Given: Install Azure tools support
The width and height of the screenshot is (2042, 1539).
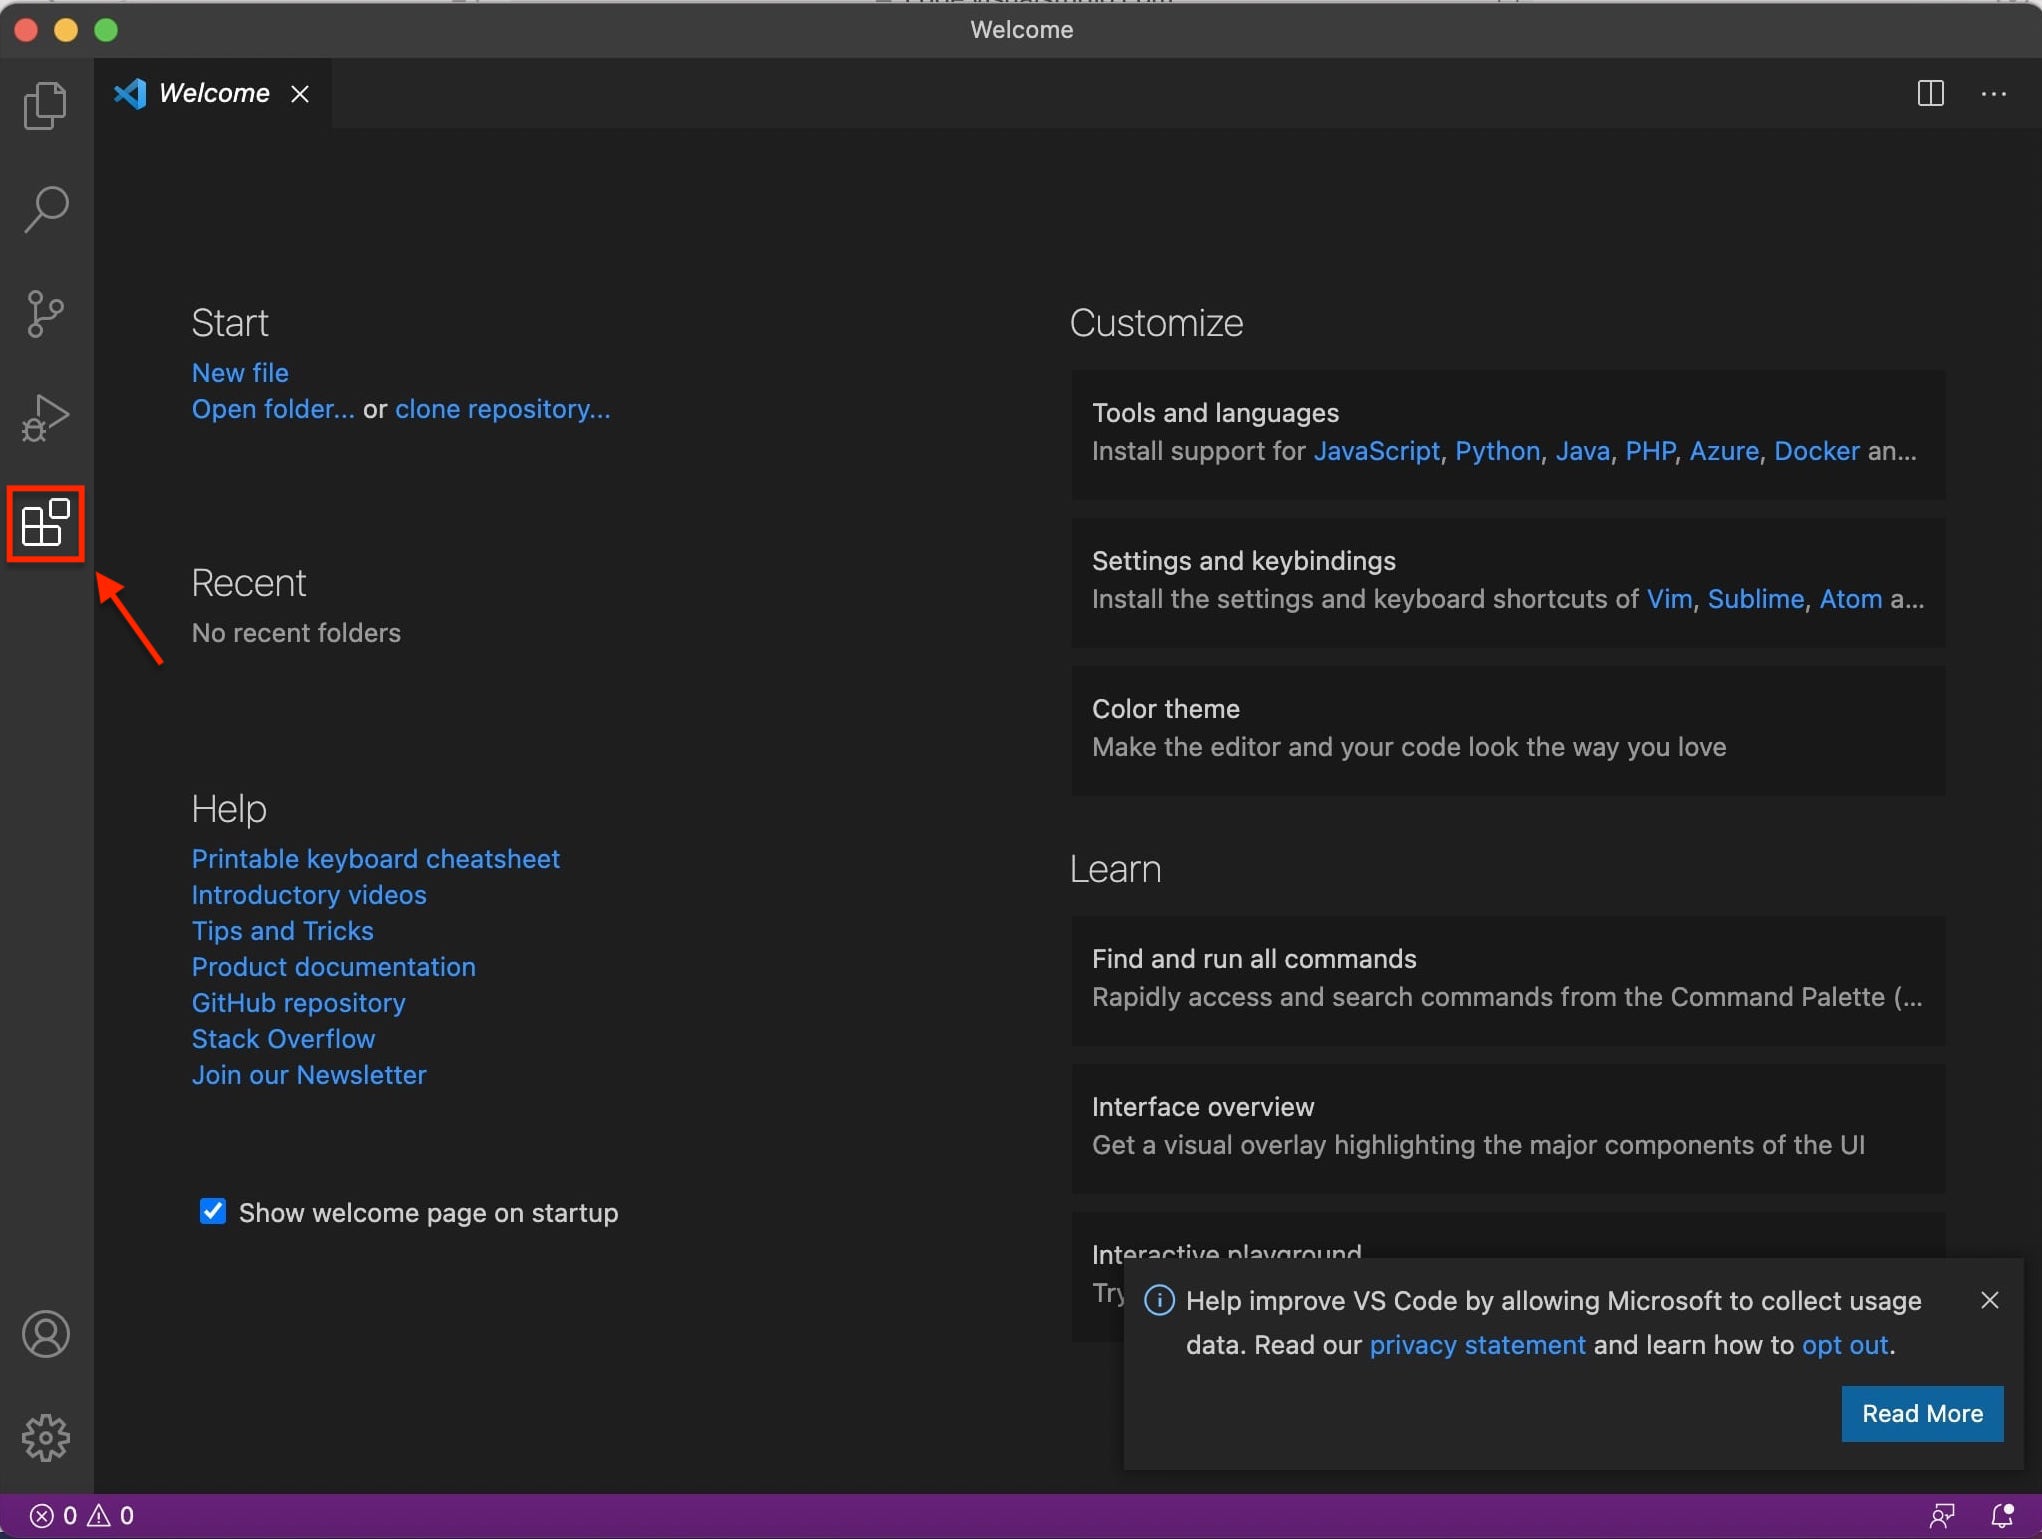Looking at the screenshot, I should 1723,451.
